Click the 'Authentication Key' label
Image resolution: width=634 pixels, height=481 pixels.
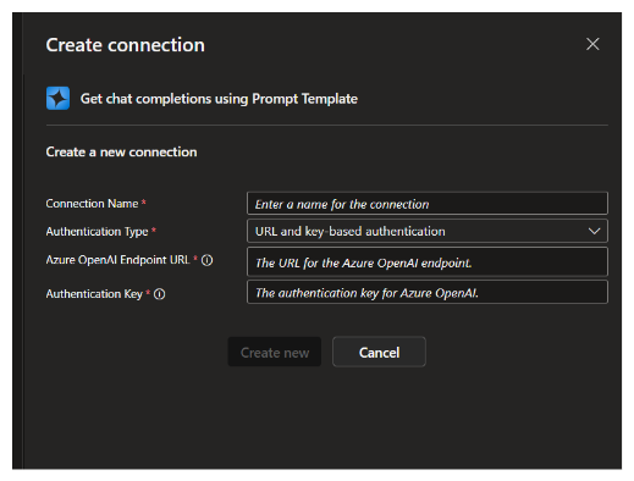click(x=94, y=294)
